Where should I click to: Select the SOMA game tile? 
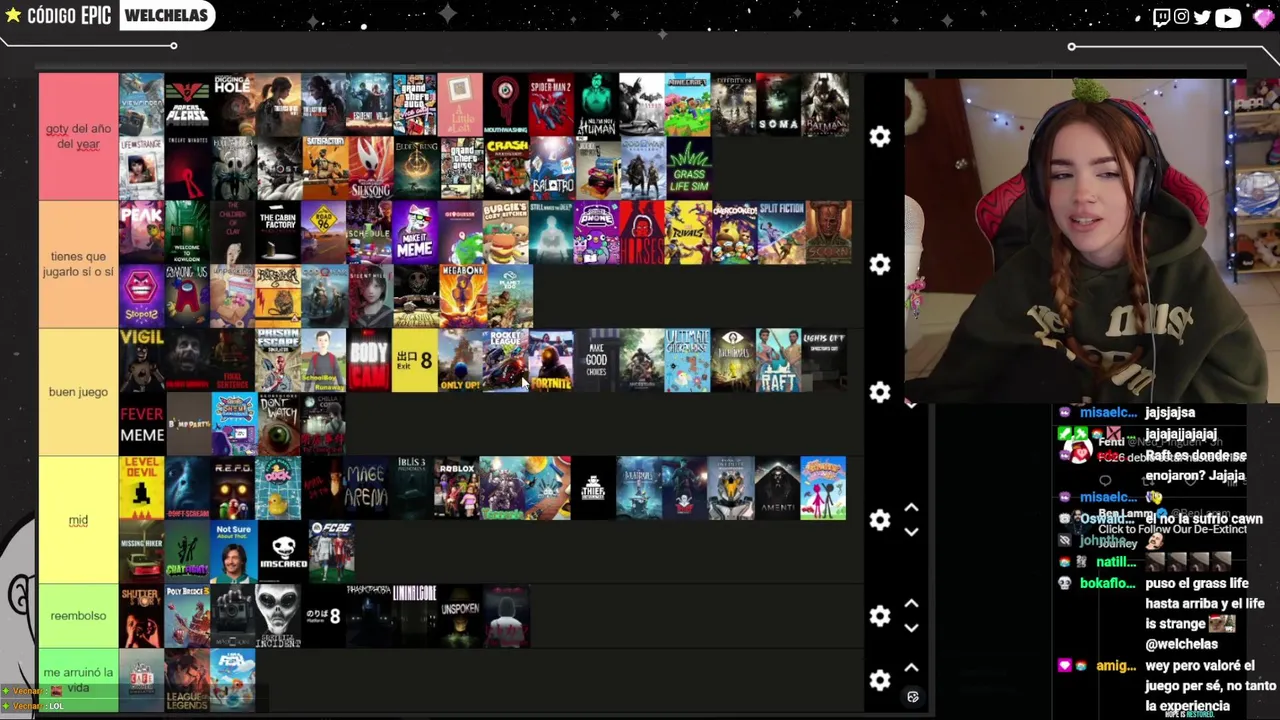(778, 104)
